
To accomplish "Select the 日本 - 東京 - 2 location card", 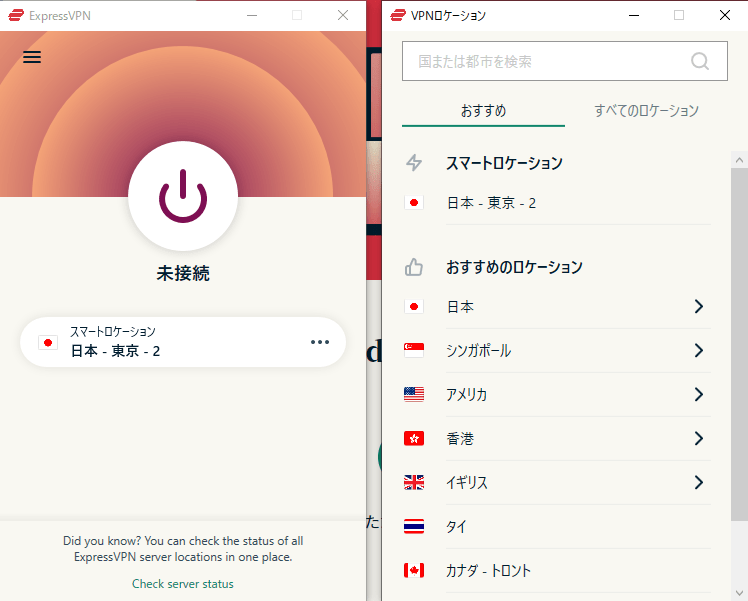I will tap(183, 342).
